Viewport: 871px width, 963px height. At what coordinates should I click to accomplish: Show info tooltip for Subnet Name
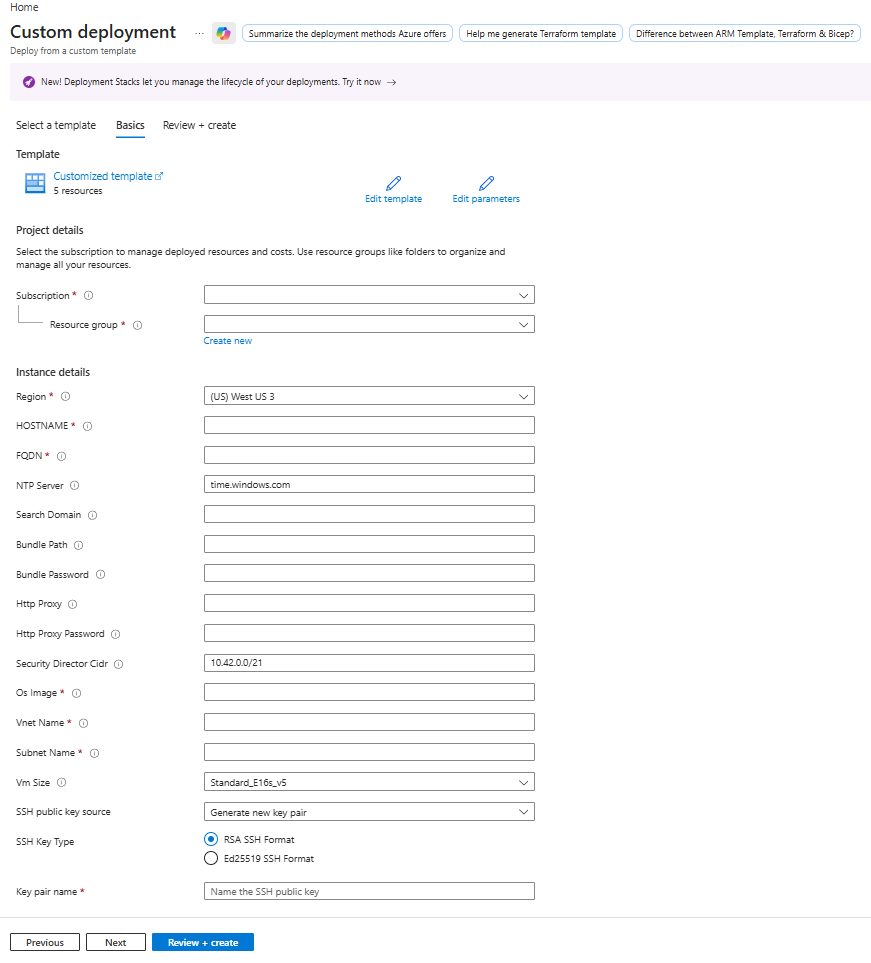pos(95,753)
